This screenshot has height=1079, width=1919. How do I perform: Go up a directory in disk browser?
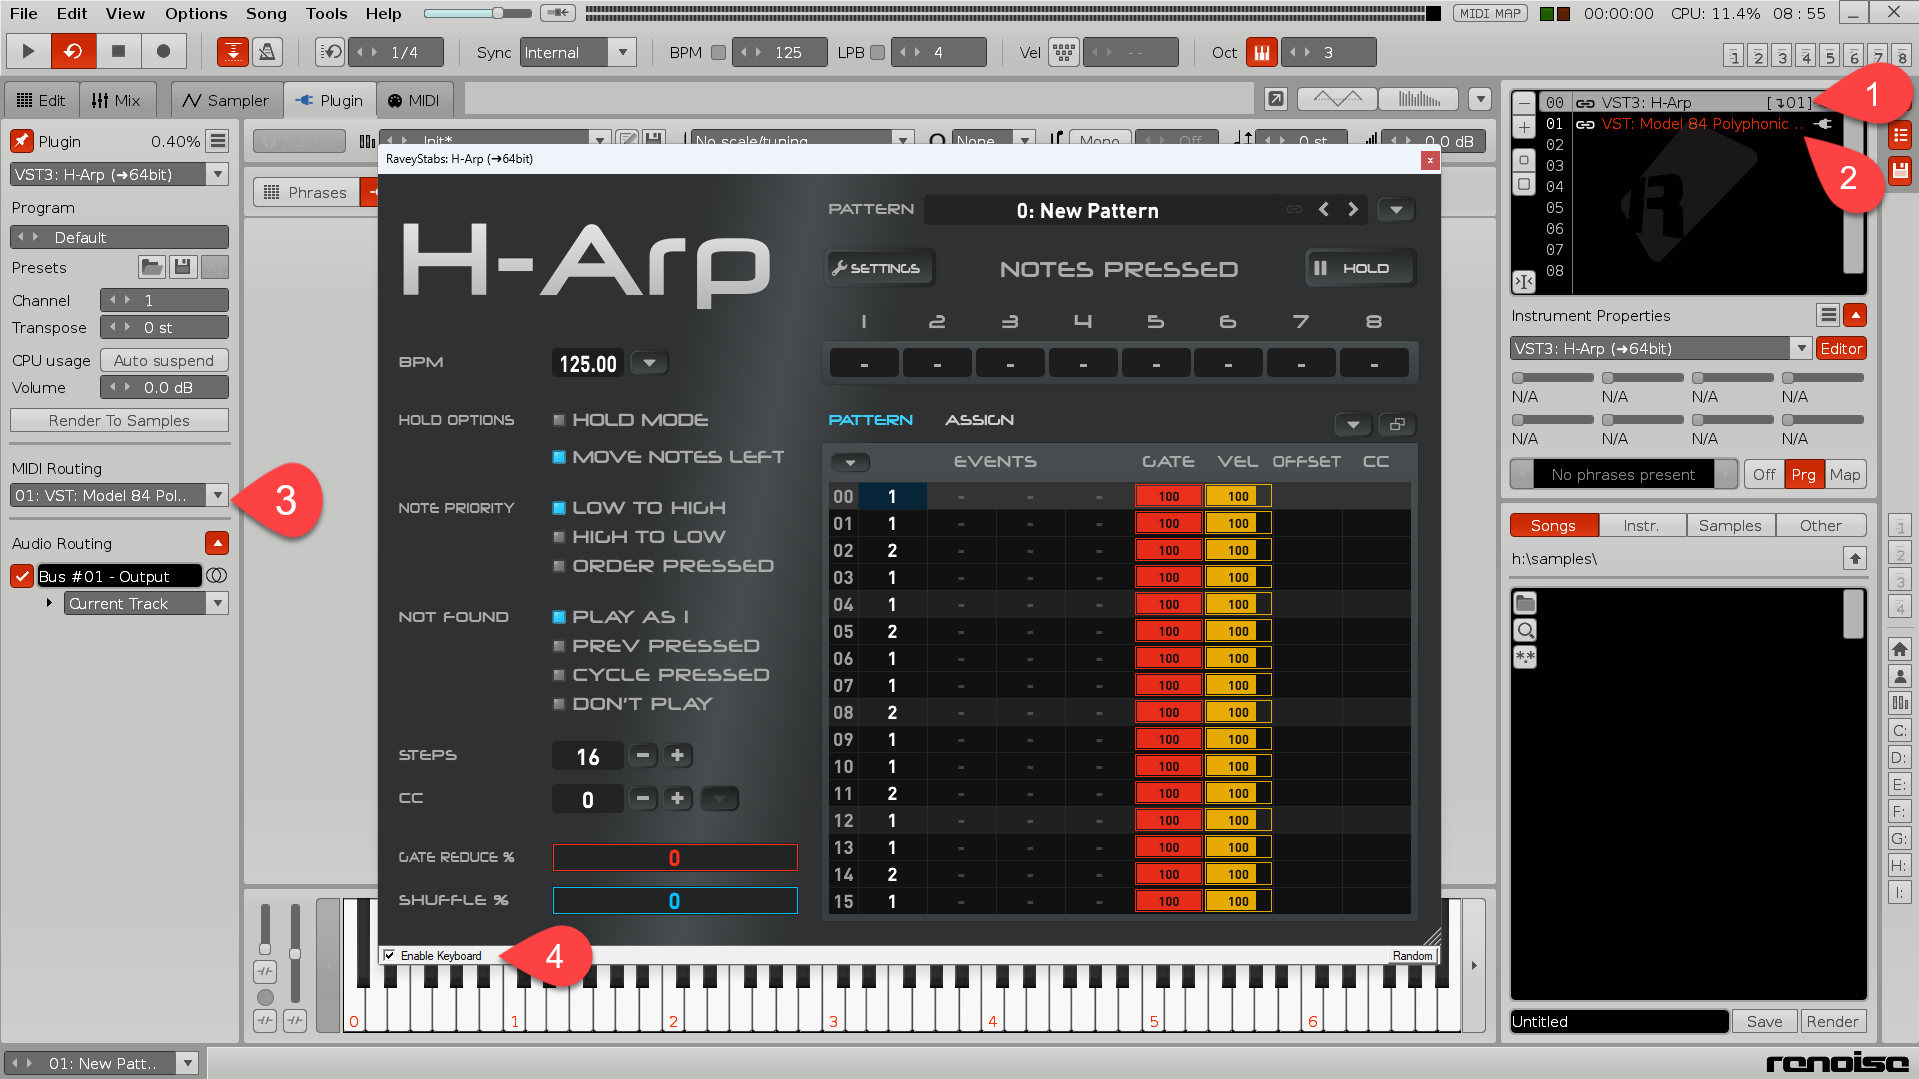pos(1855,559)
